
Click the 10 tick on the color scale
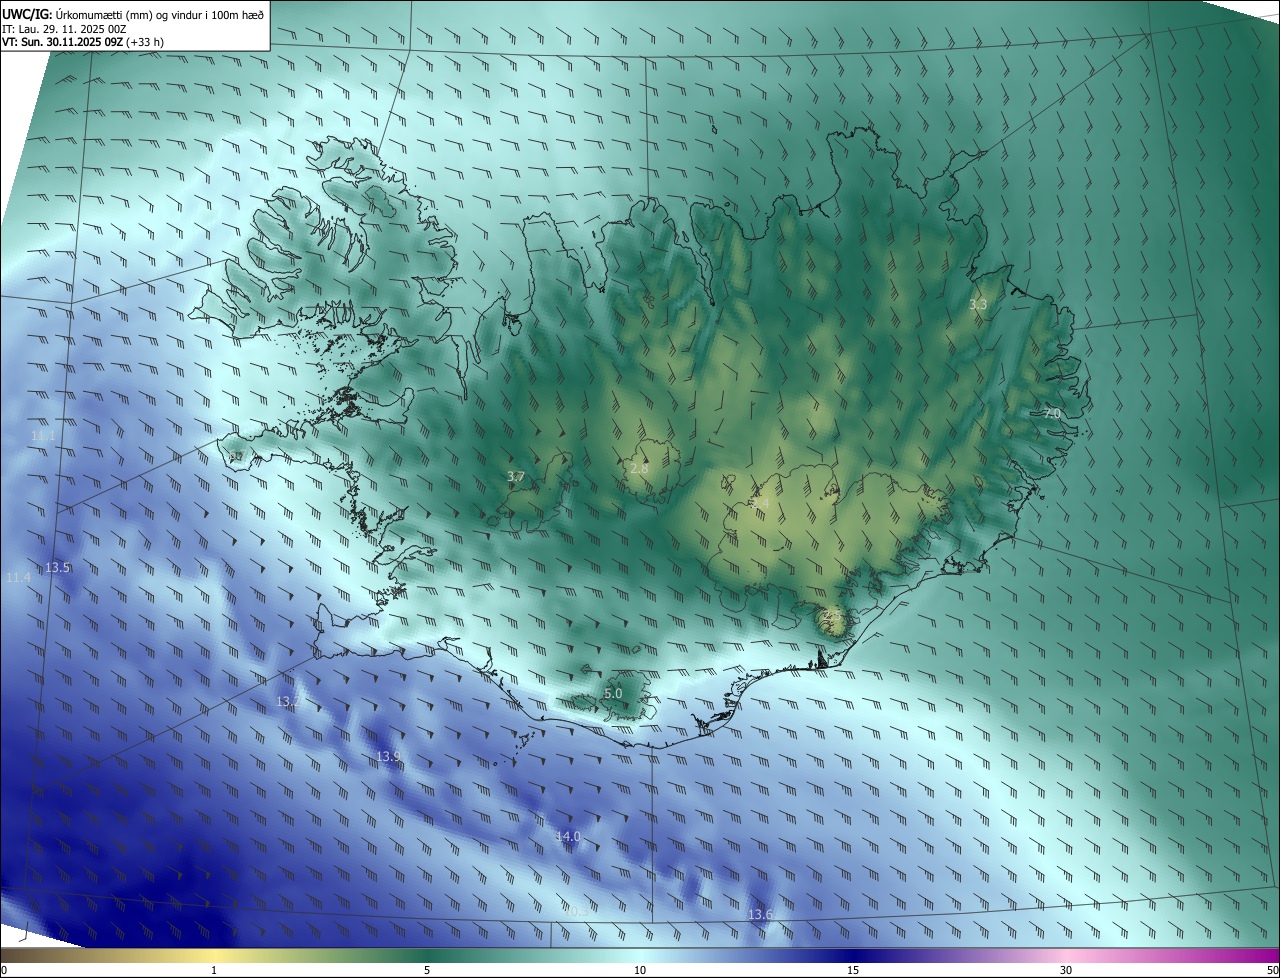[640, 970]
